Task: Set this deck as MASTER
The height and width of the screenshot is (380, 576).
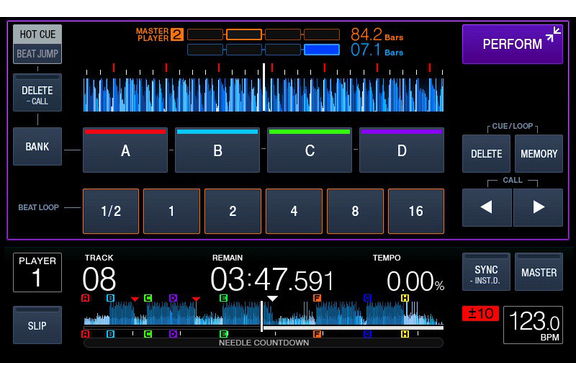Action: (x=539, y=272)
